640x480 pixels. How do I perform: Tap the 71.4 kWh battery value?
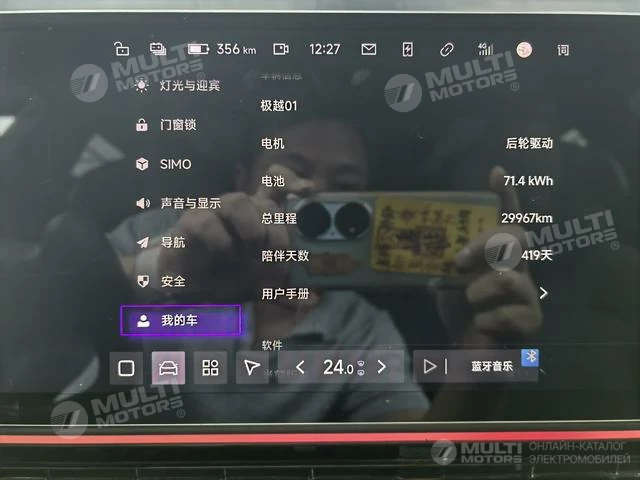[529, 180]
